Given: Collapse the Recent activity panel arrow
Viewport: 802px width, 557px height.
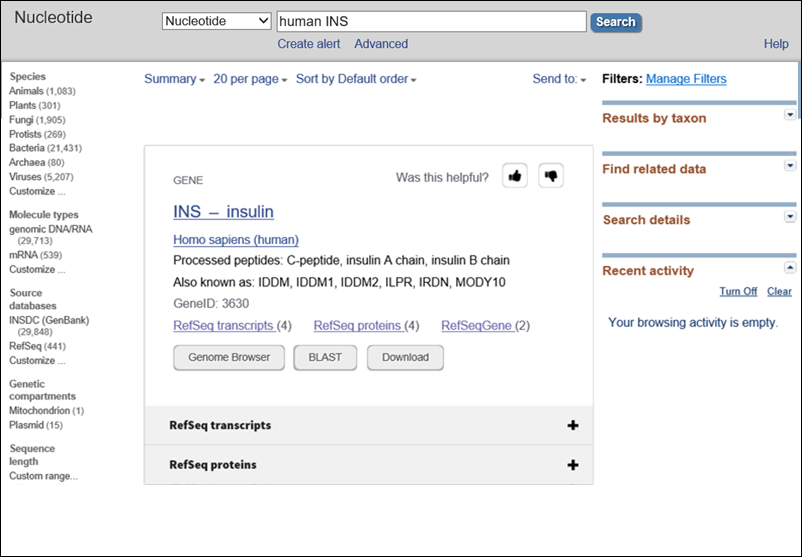Looking at the screenshot, I should pyautogui.click(x=790, y=267).
